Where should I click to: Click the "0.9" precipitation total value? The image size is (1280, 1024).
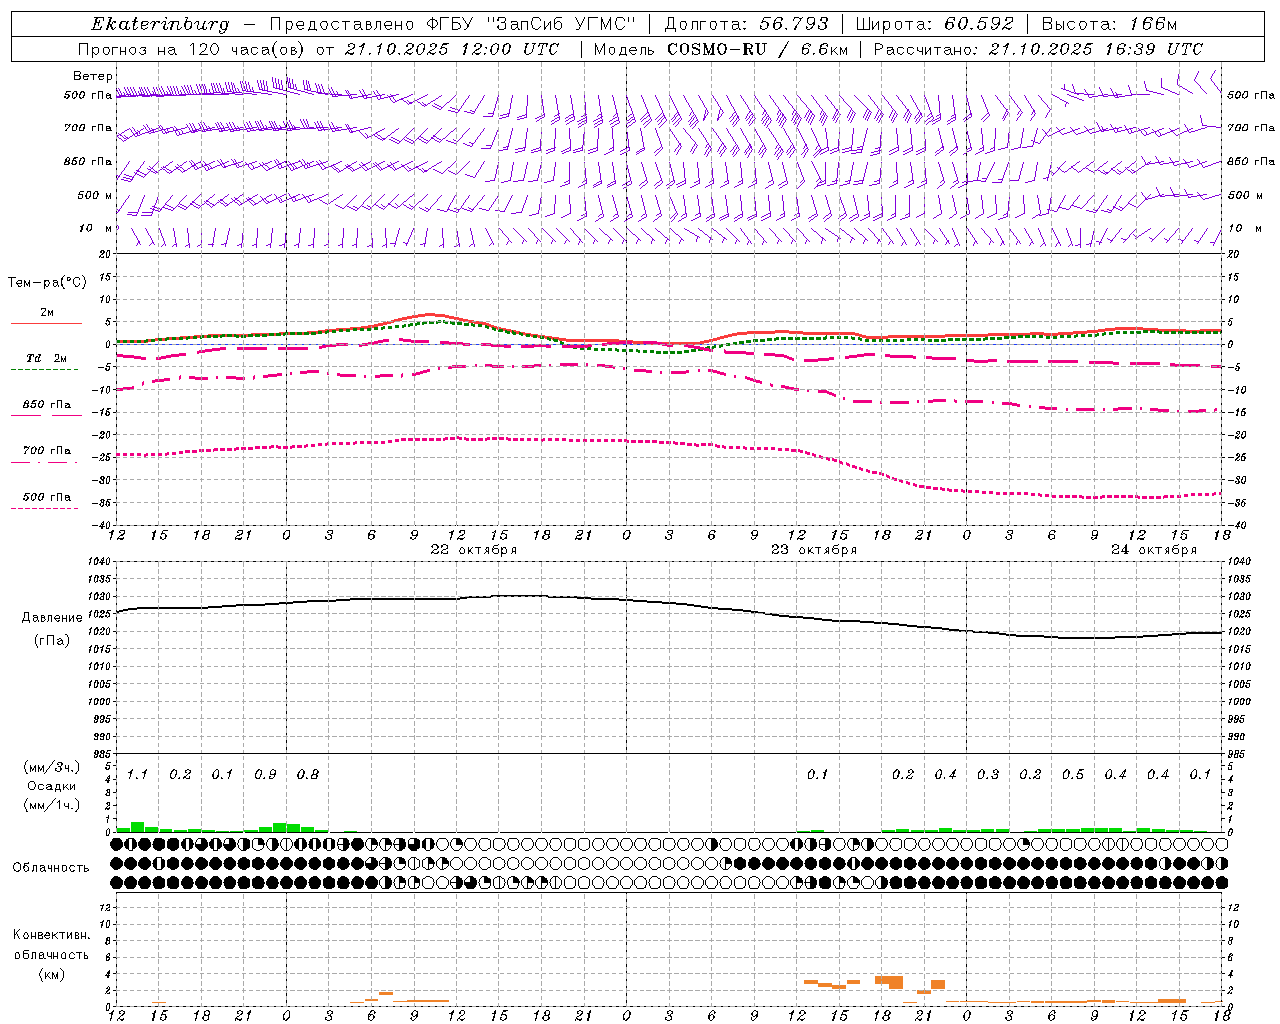tap(265, 775)
